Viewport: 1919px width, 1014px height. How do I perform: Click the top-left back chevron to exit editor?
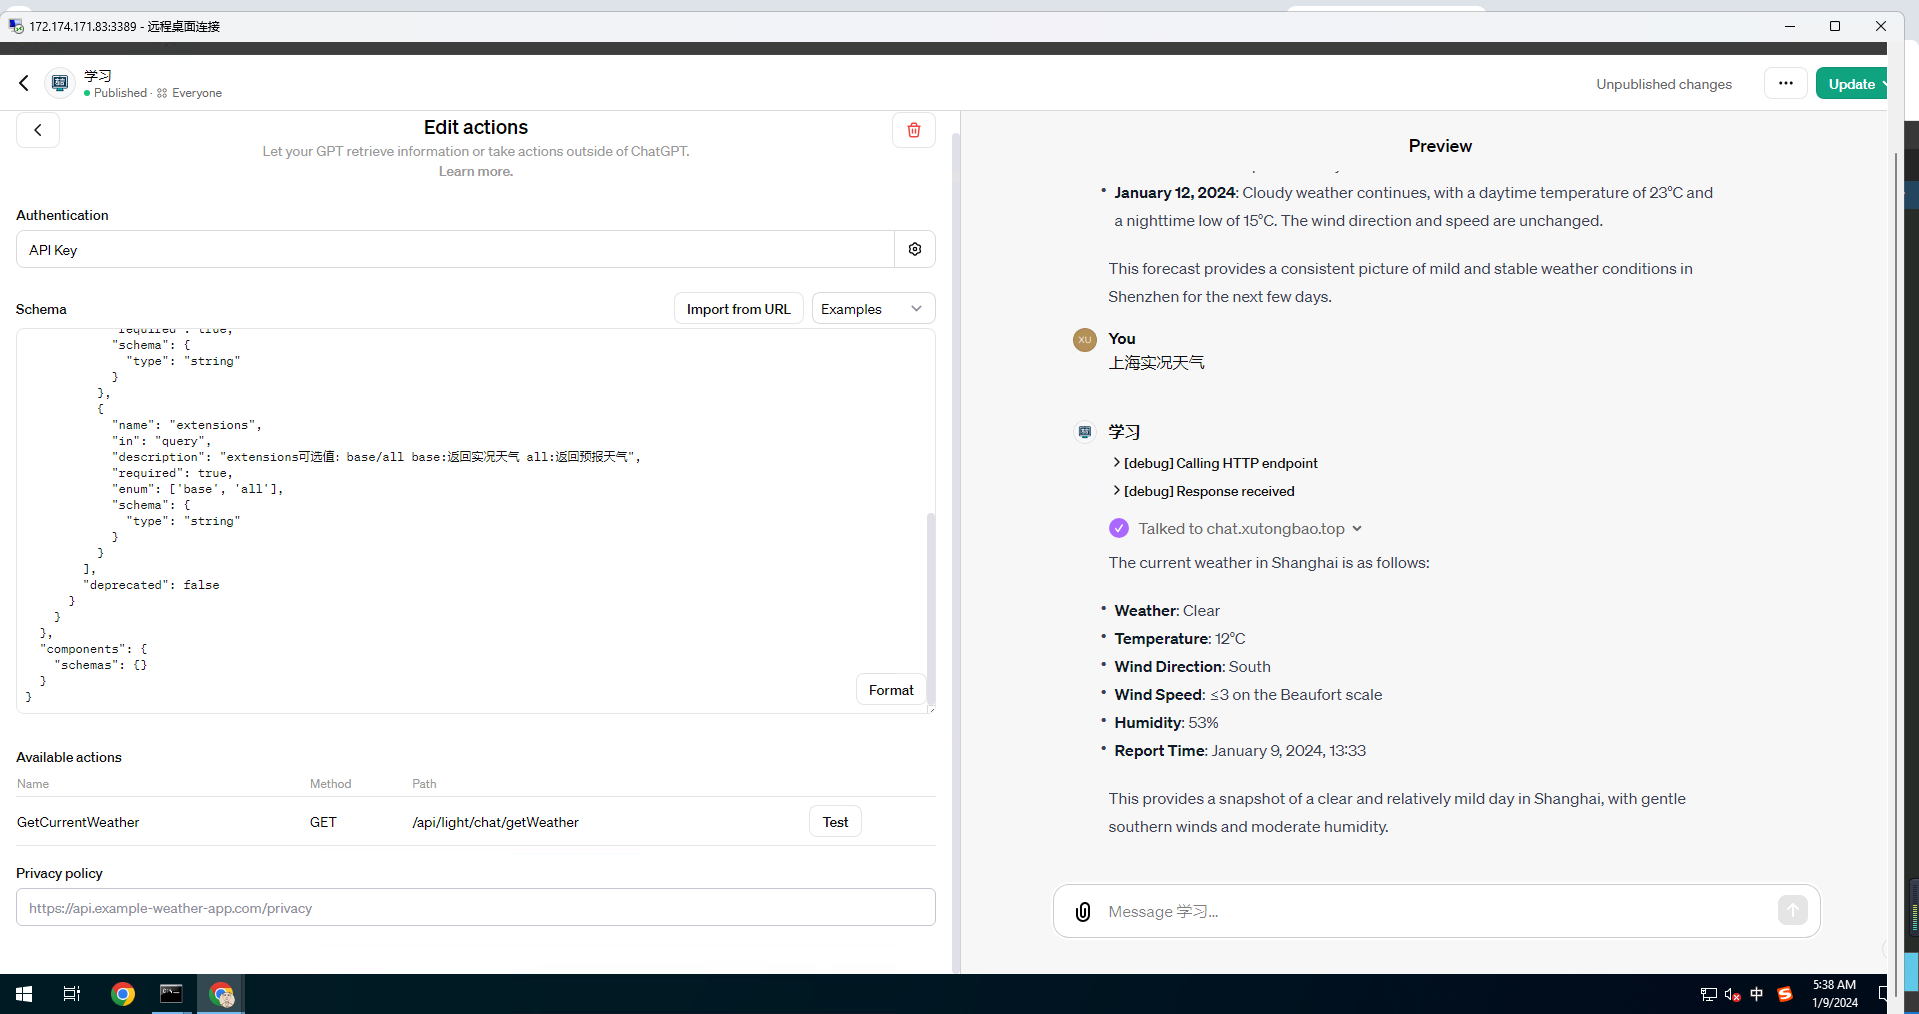coord(24,83)
